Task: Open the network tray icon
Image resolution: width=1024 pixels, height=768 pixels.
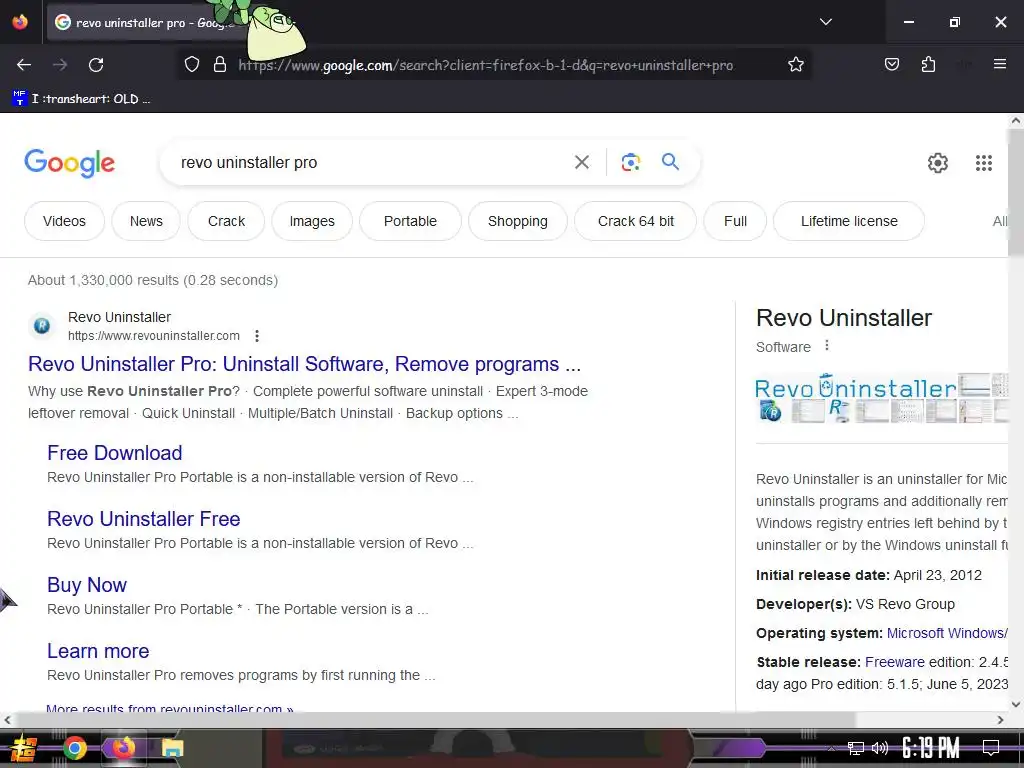Action: tap(855, 748)
